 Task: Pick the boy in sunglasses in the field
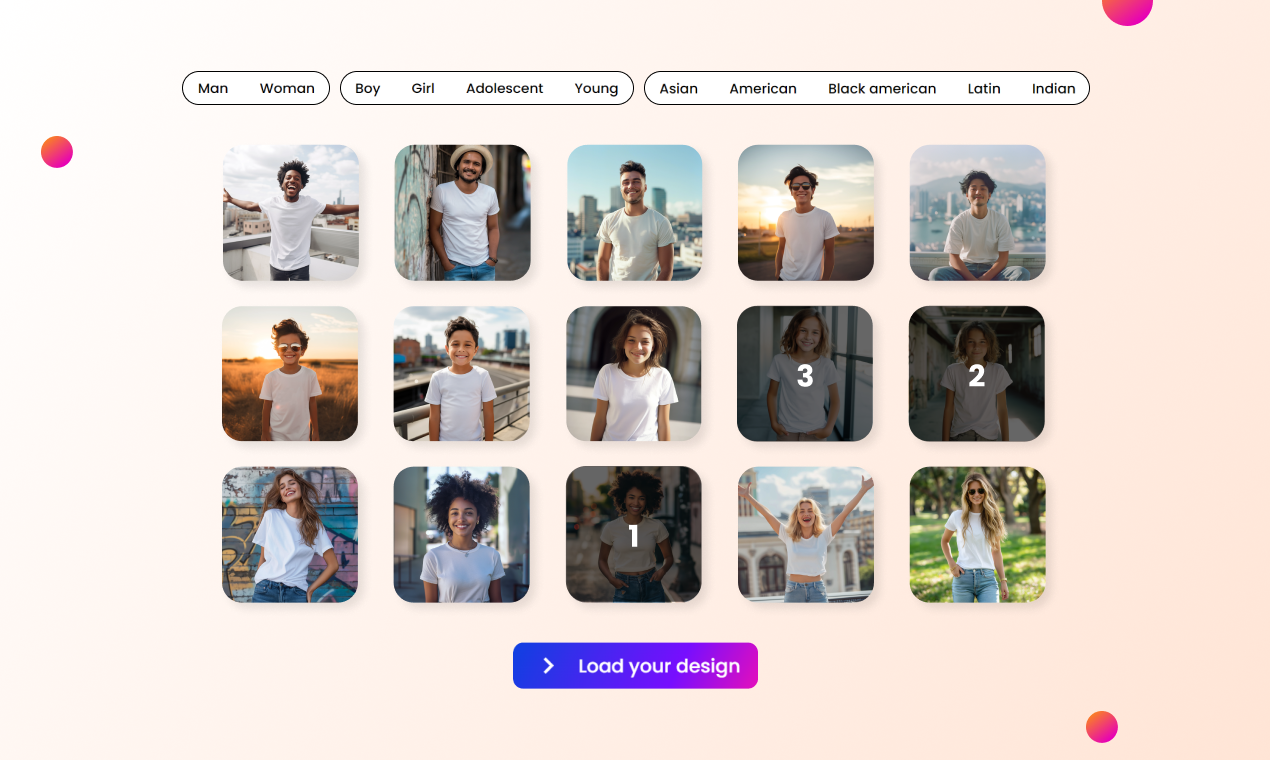click(x=290, y=374)
